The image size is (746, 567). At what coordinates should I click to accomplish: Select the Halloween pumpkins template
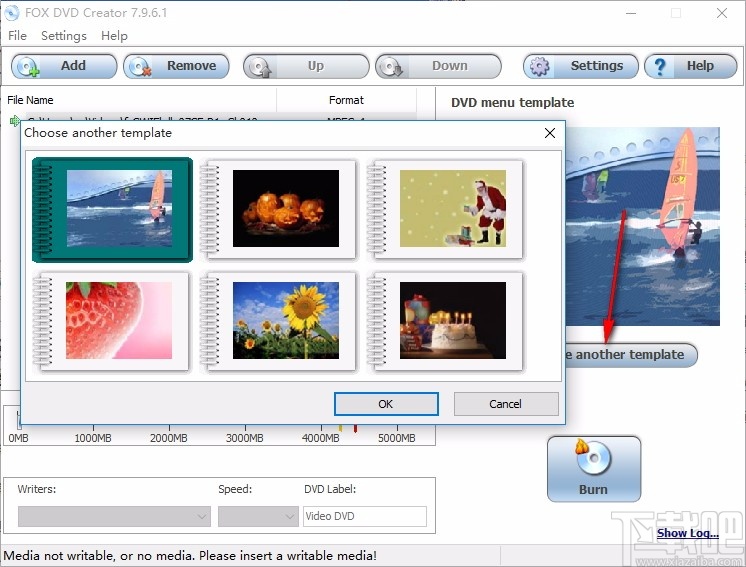(x=278, y=210)
